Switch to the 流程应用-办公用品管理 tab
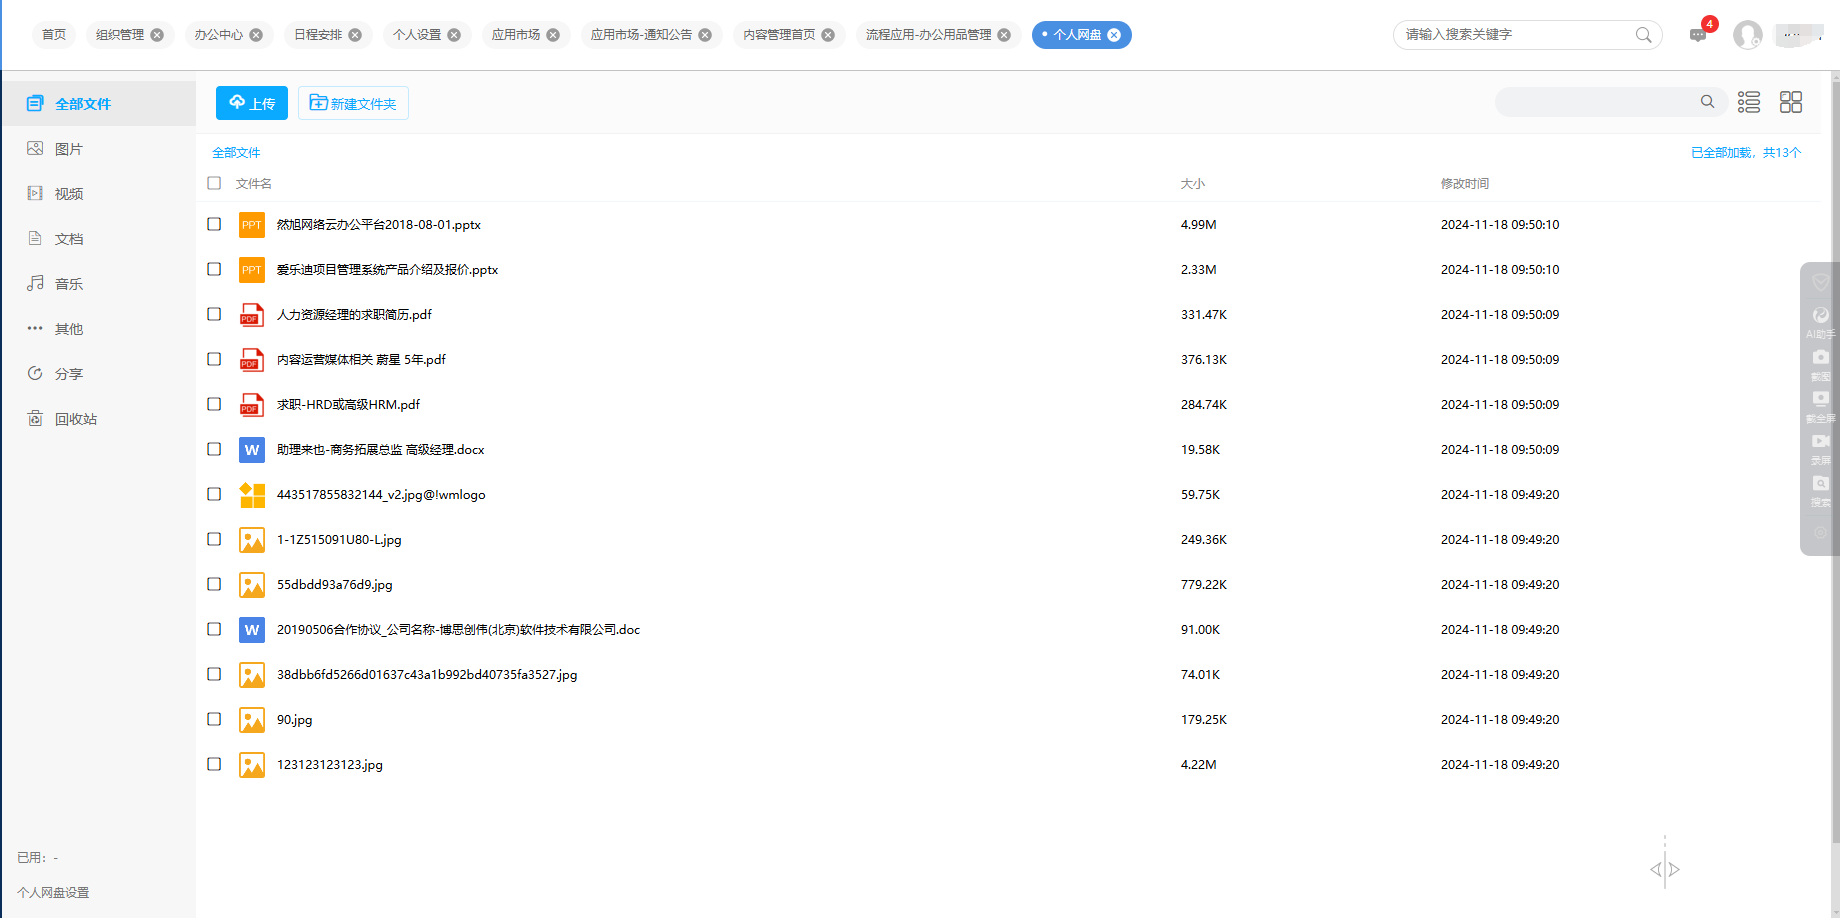 928,35
